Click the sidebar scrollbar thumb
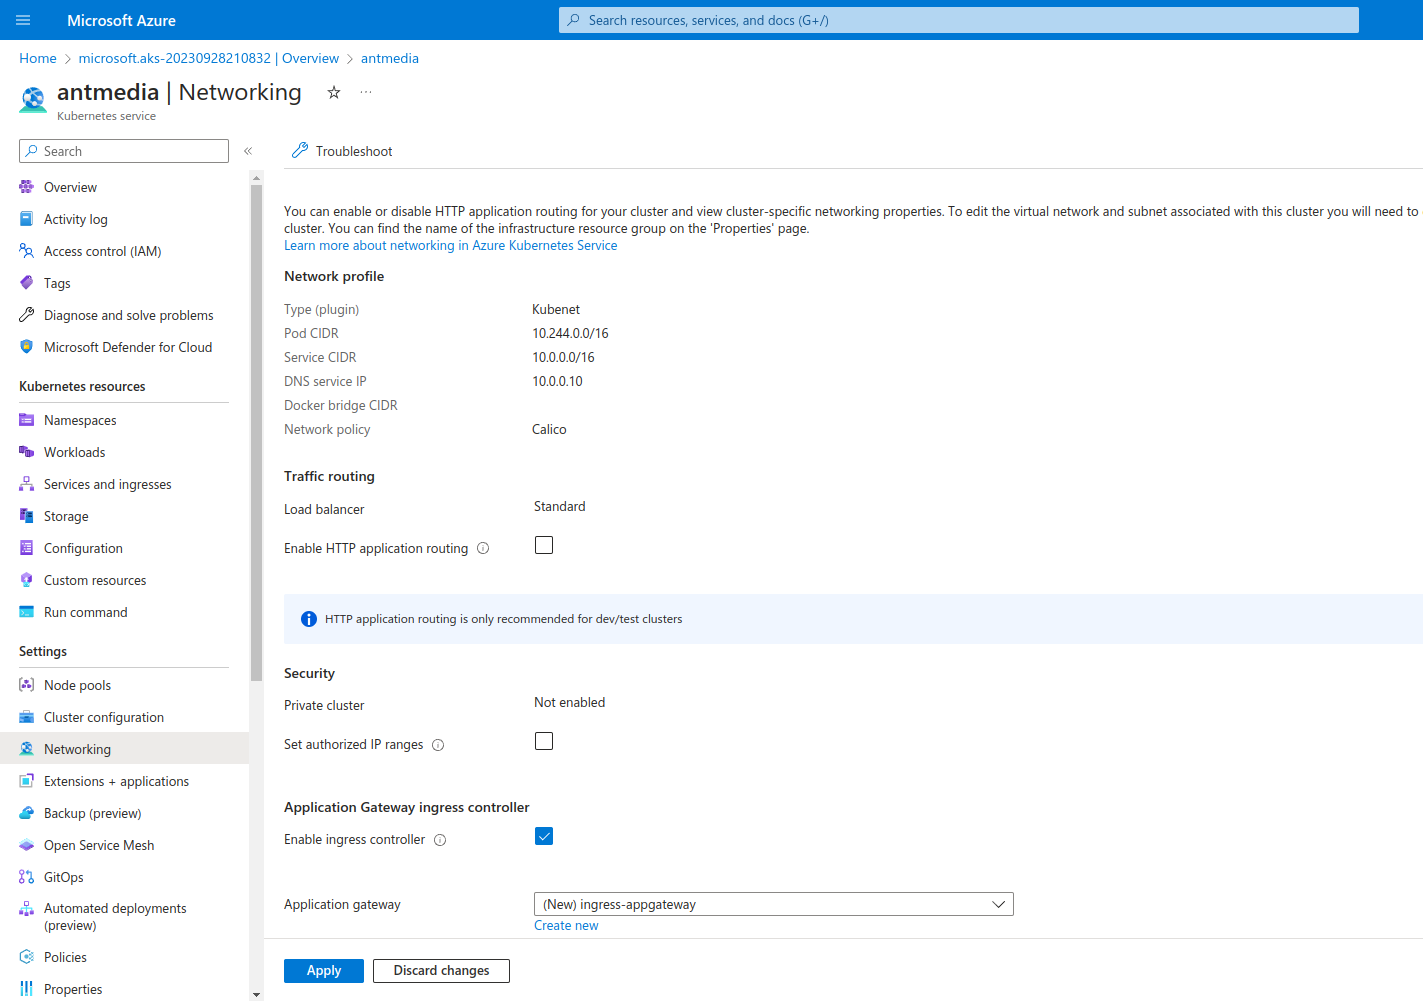The height and width of the screenshot is (1001, 1423). tap(256, 432)
